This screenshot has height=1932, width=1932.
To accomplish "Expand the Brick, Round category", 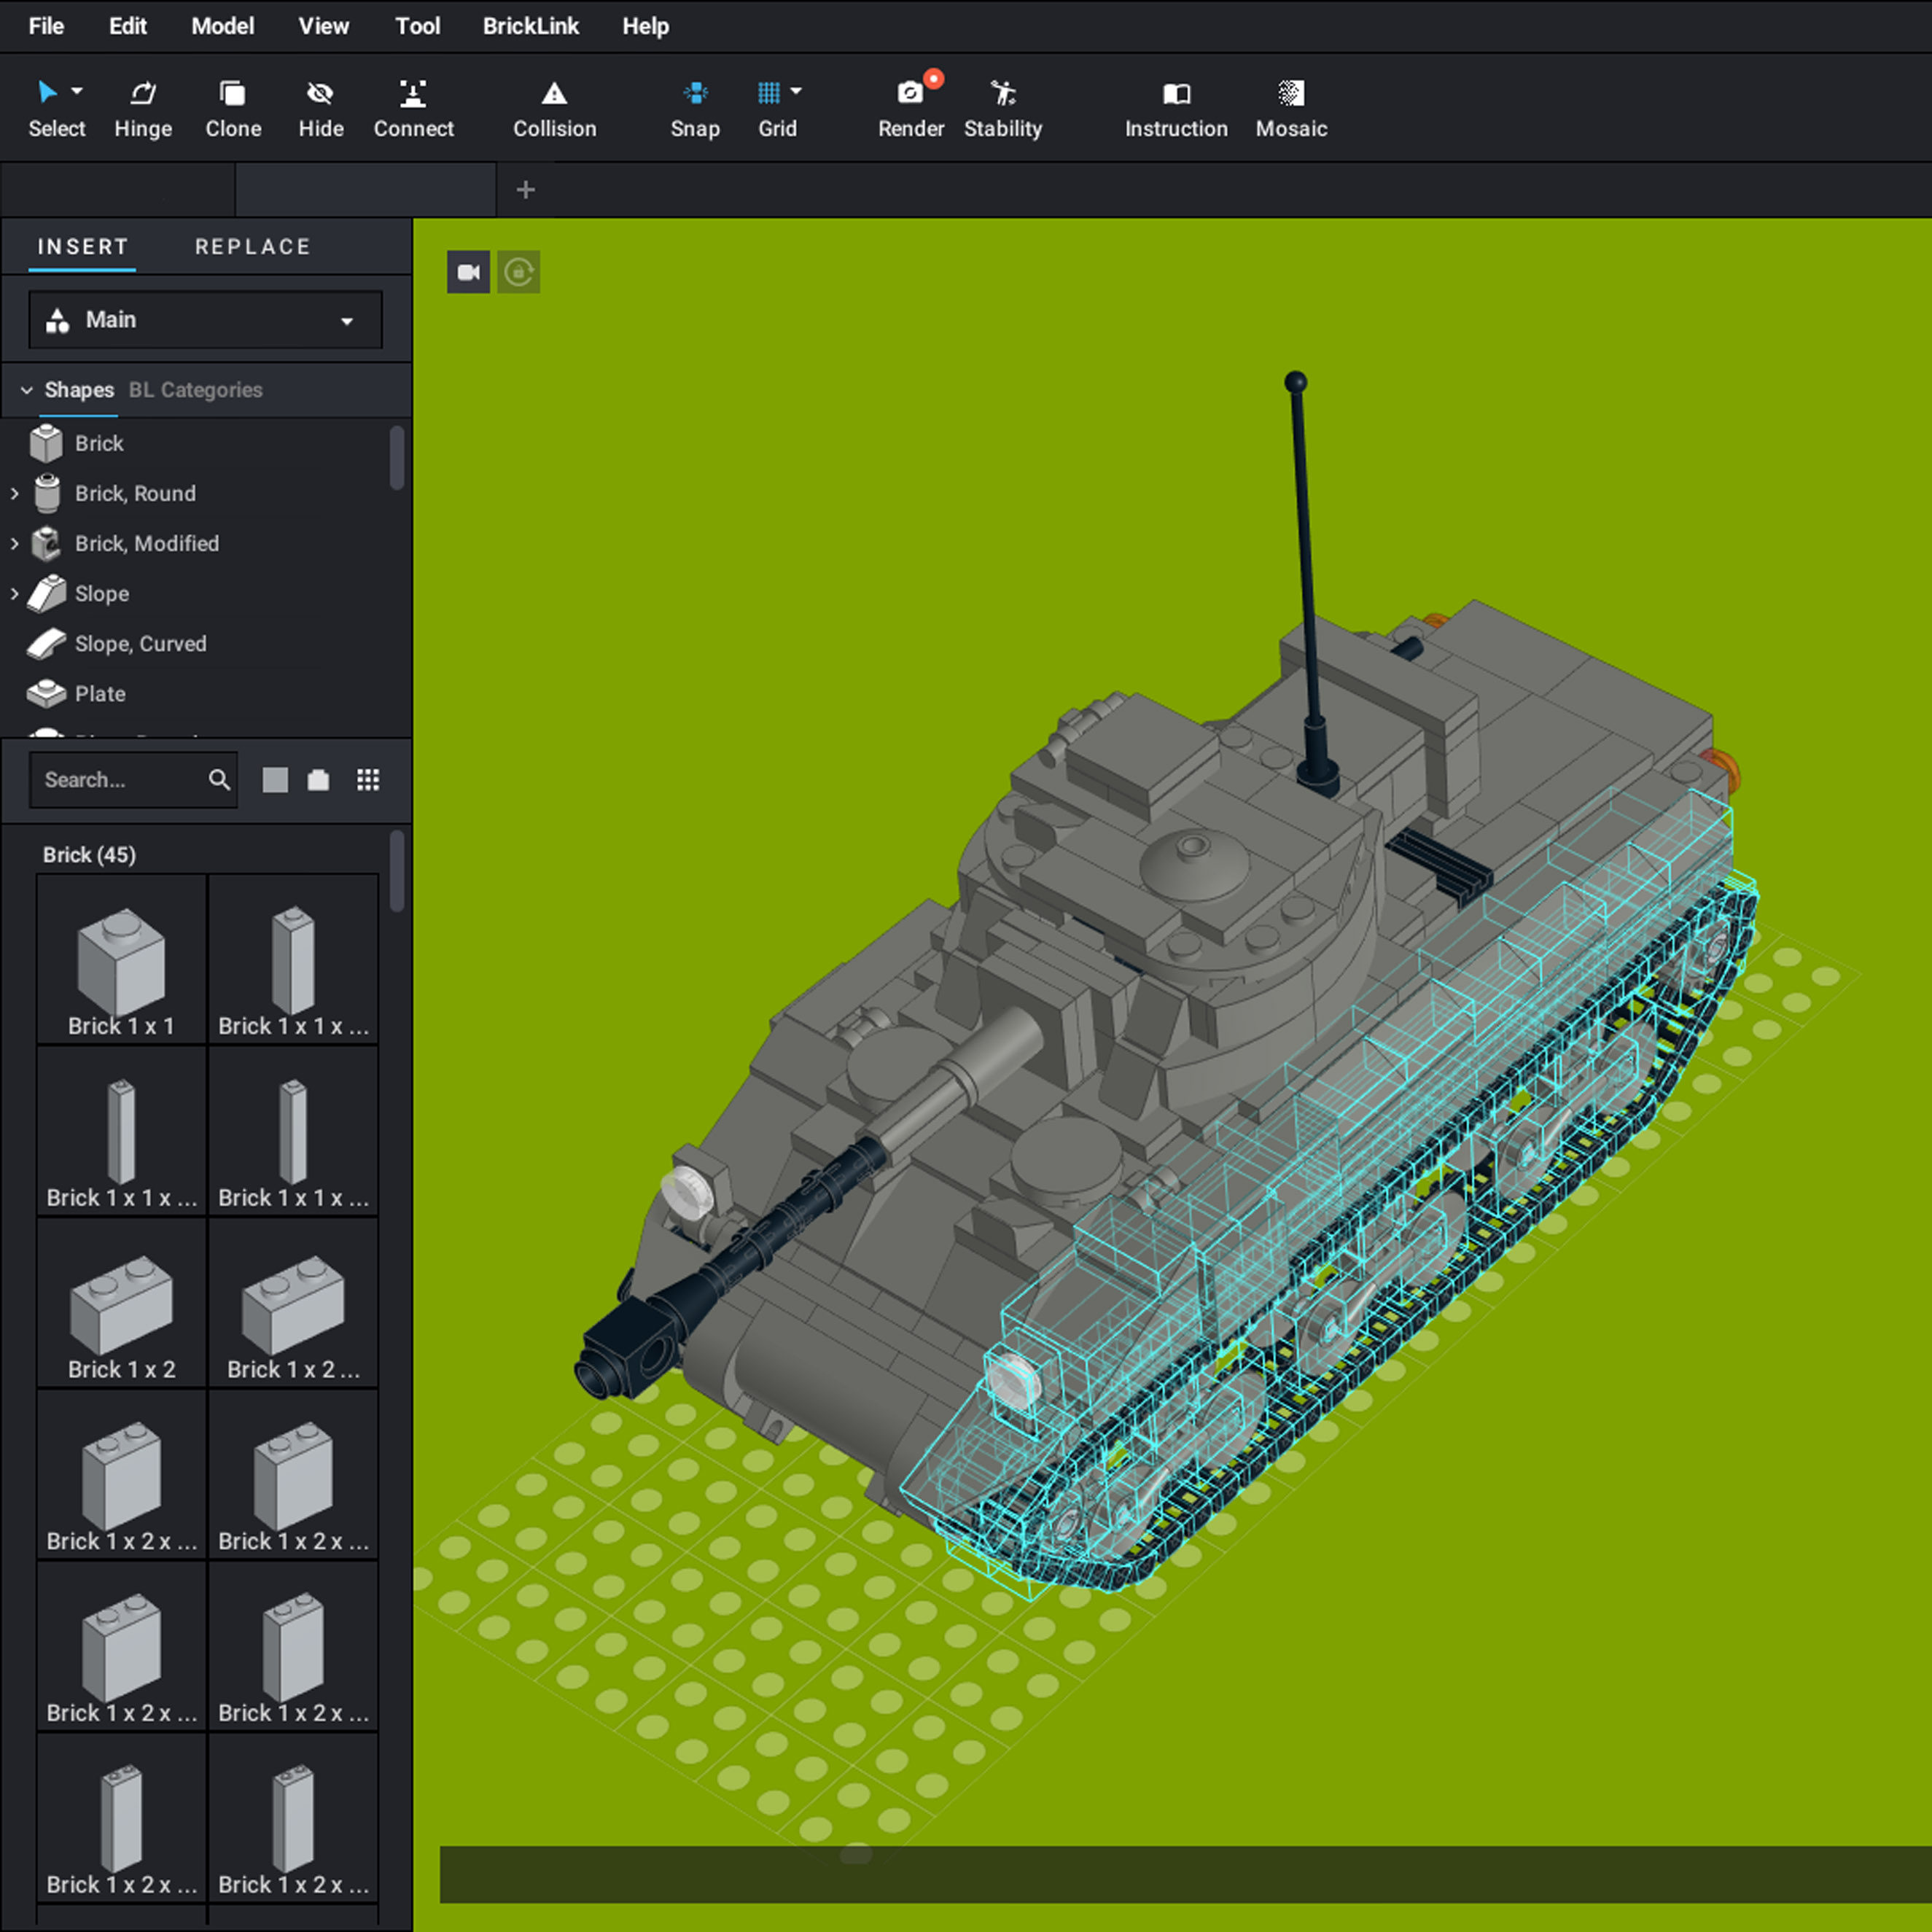I will pyautogui.click(x=15, y=493).
